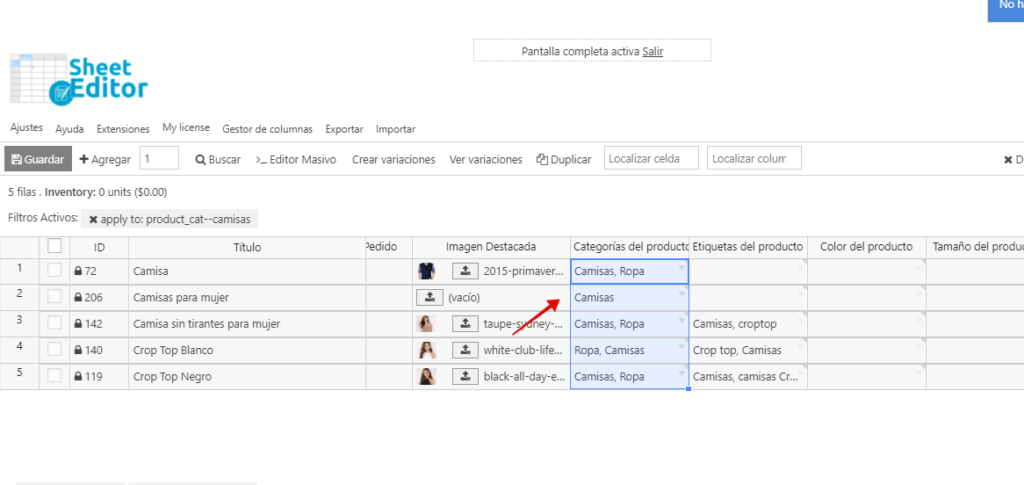Viewport: 1024px width, 485px height.
Task: Click Ver variaciones
Action: click(x=486, y=159)
